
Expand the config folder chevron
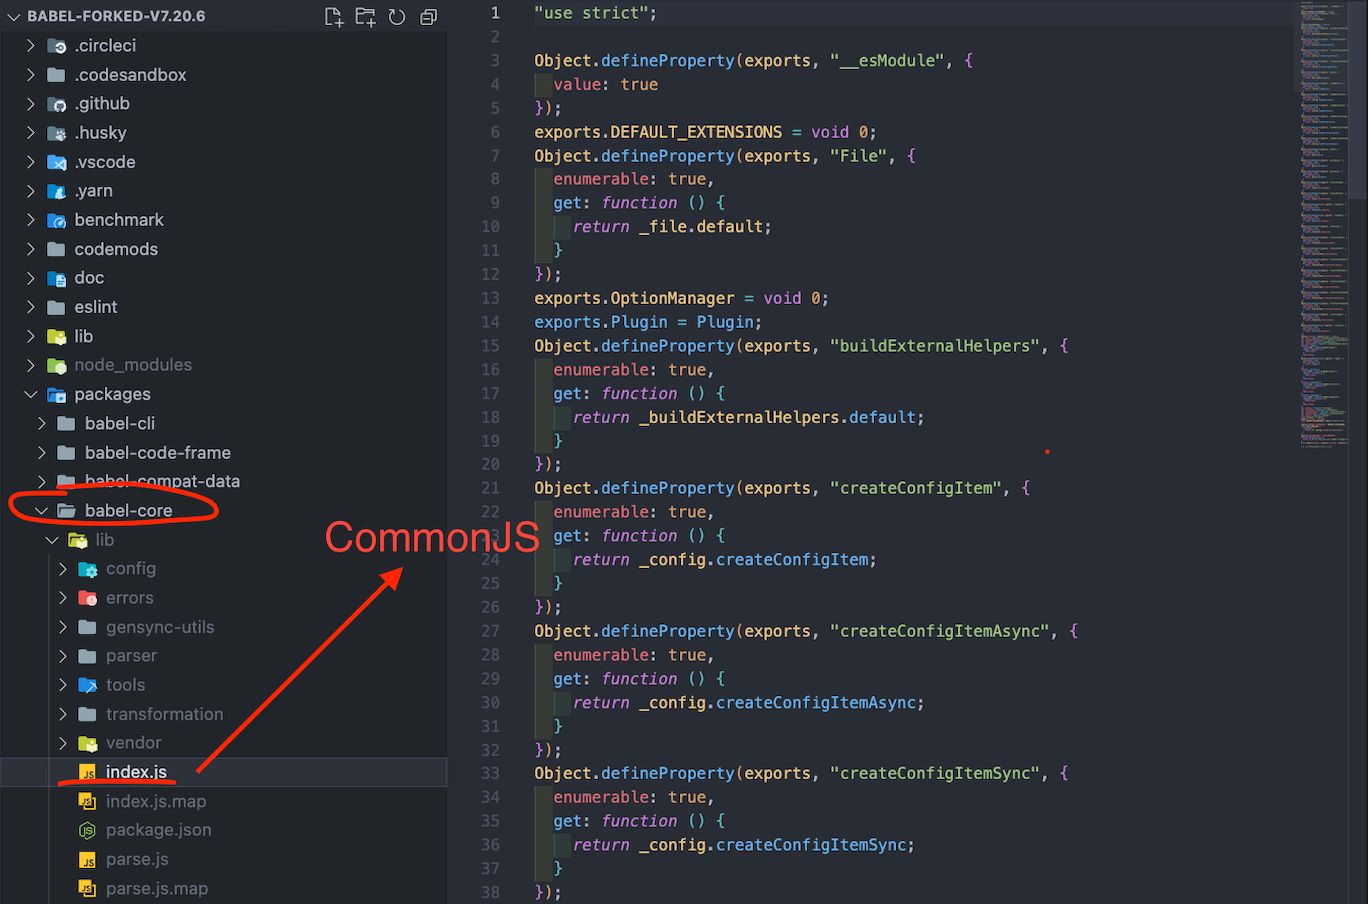point(62,569)
